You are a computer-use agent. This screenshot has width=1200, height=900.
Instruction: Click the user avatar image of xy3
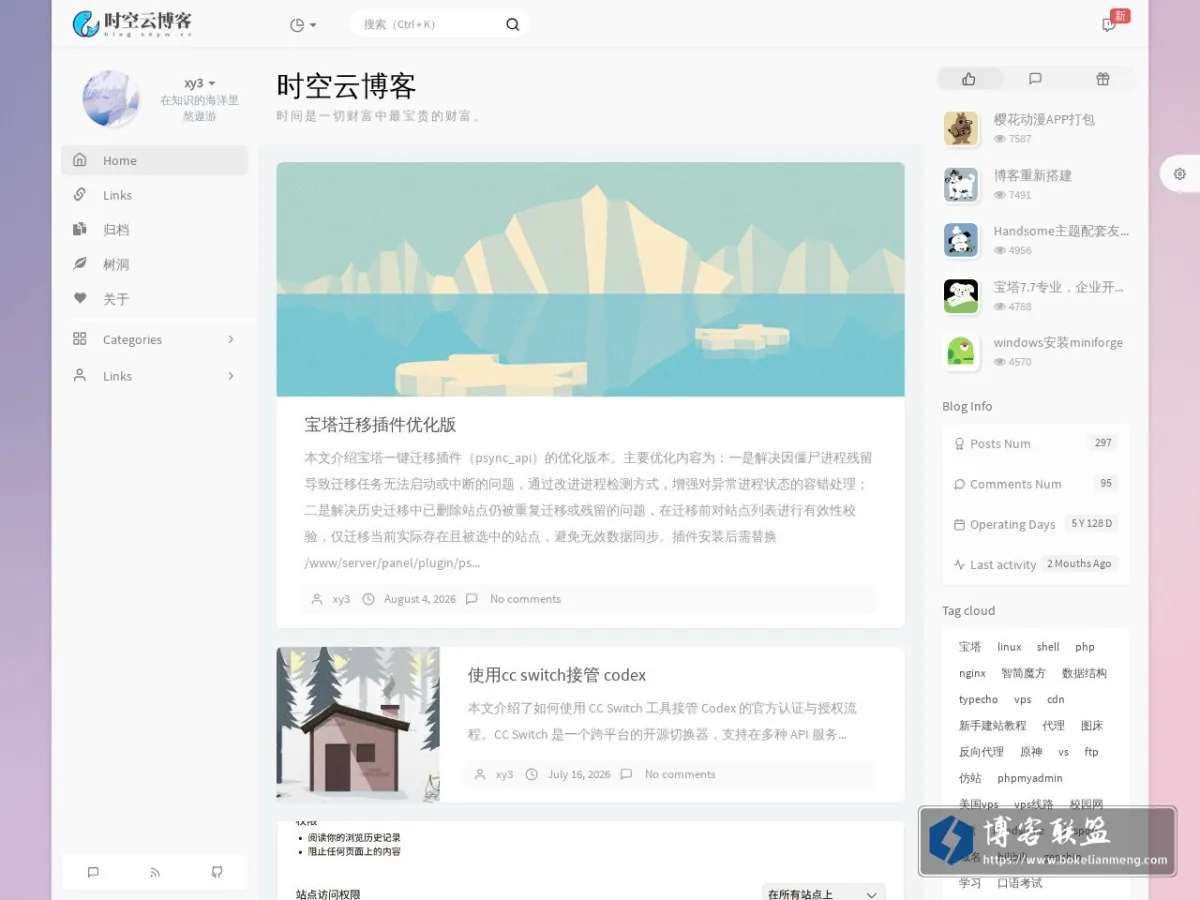pos(110,98)
